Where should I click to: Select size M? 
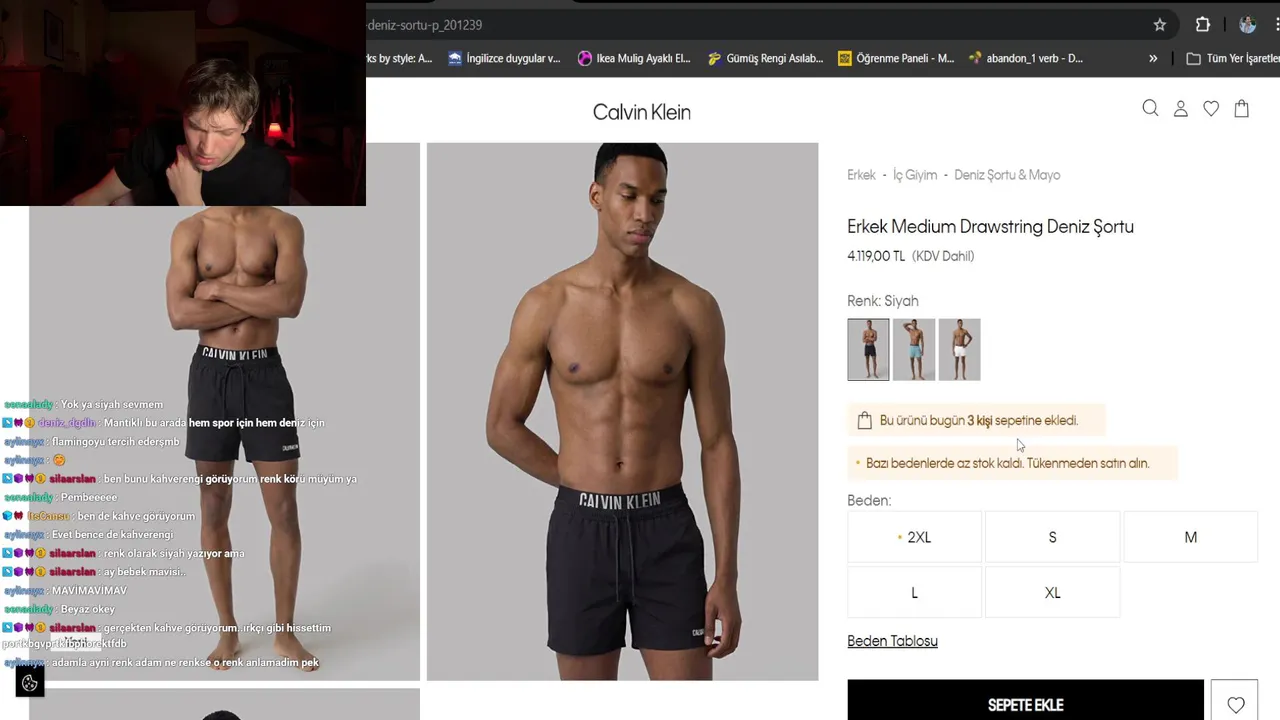click(1190, 537)
